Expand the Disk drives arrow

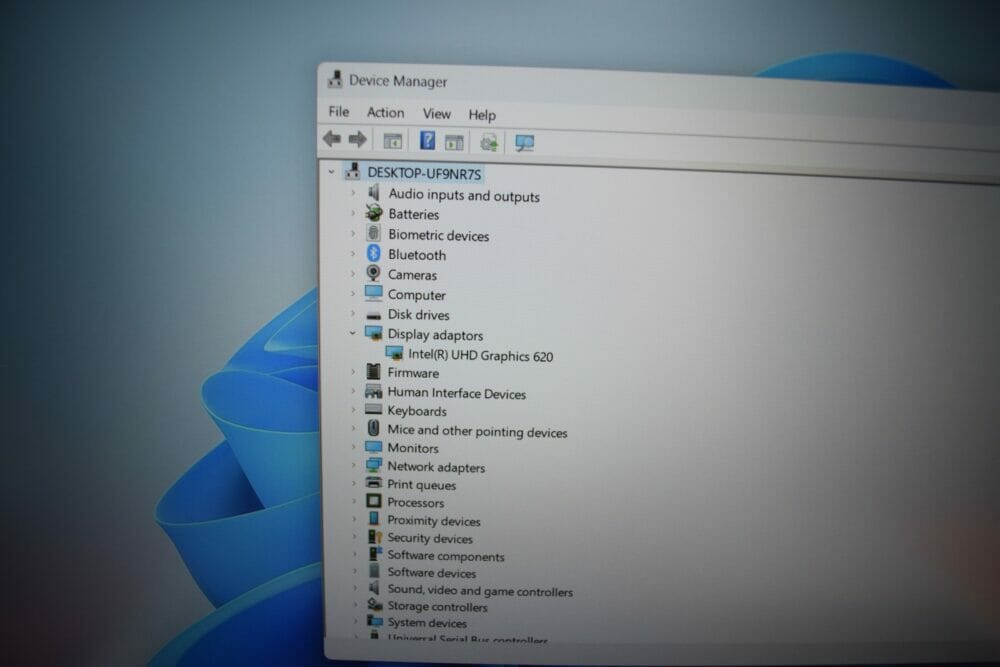[353, 313]
